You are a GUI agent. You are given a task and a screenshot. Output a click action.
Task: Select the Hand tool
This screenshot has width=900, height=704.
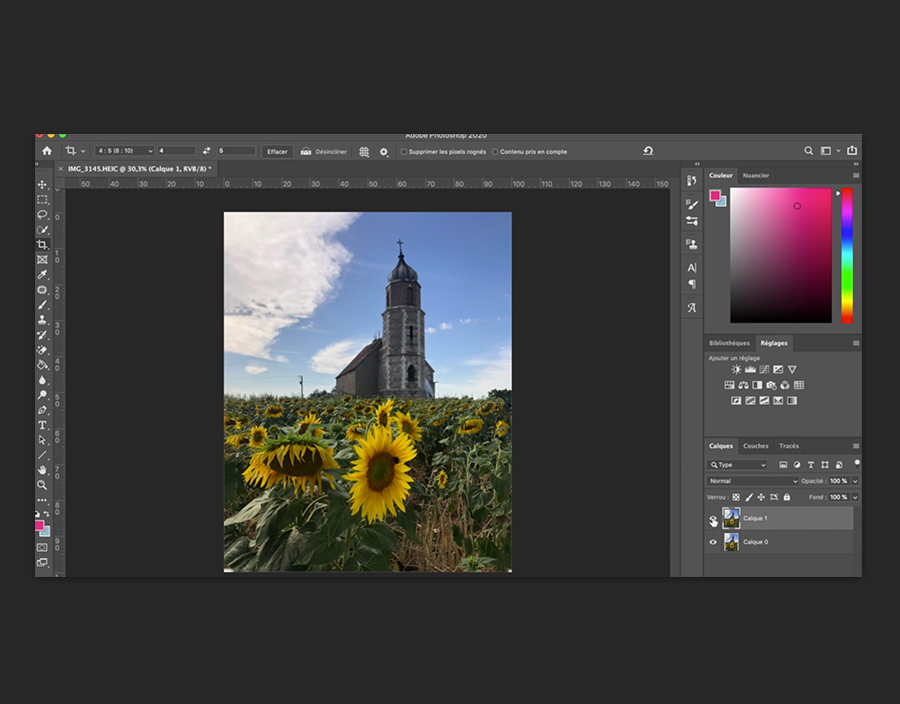pos(42,470)
